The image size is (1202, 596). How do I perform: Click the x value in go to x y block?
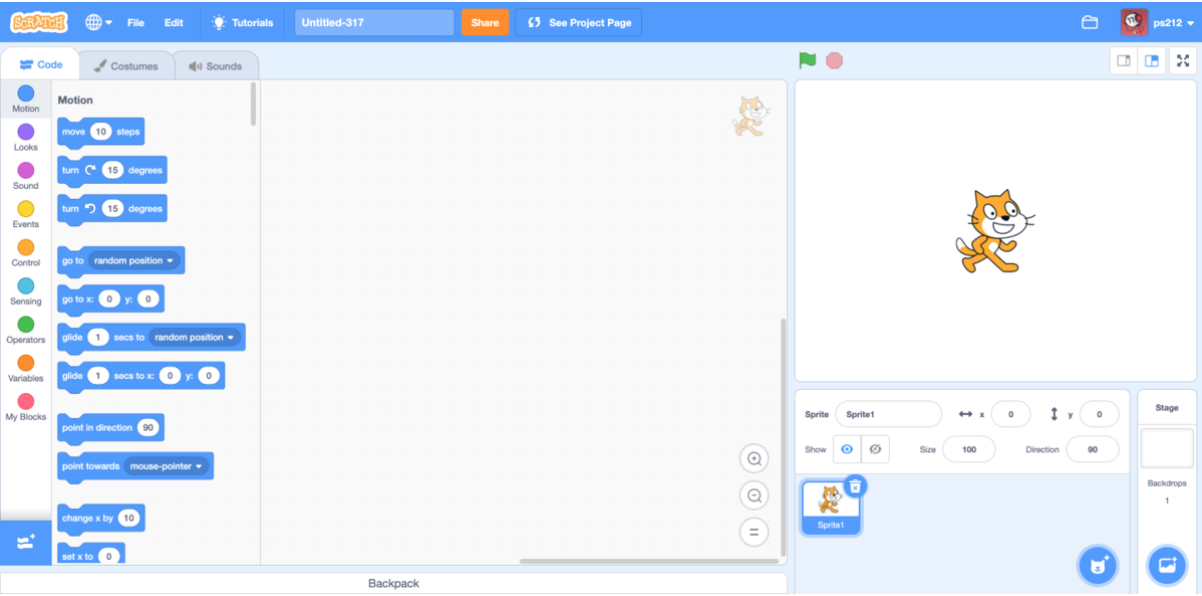point(109,299)
